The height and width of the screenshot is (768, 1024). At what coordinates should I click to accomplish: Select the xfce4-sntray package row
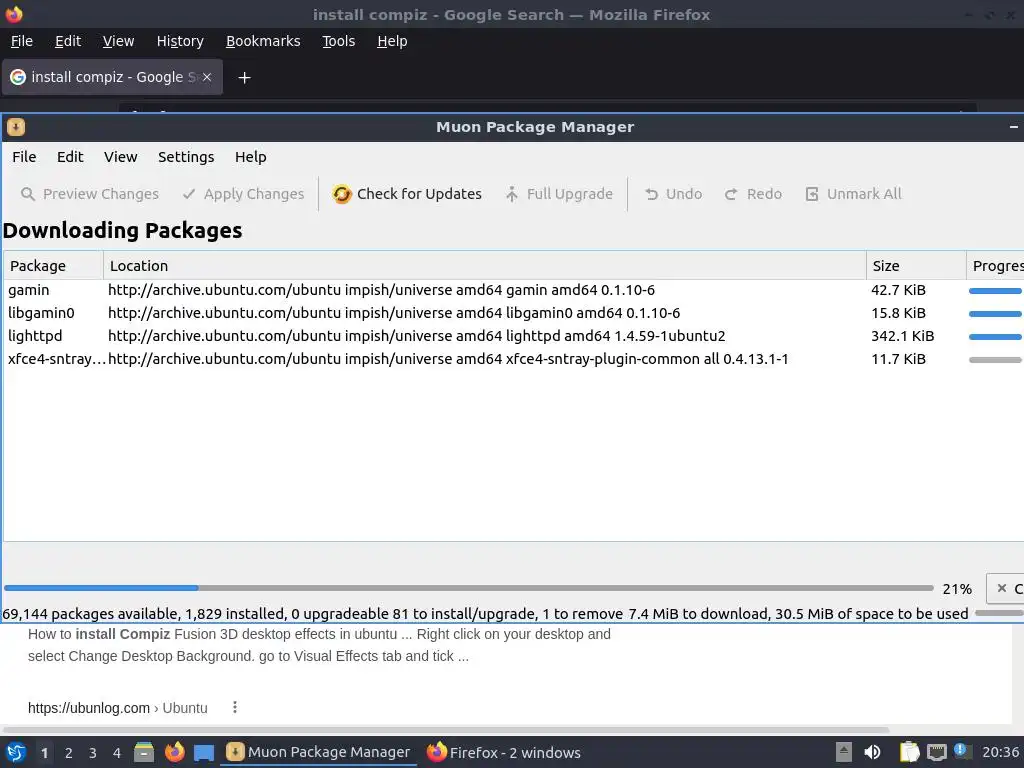tap(513, 359)
